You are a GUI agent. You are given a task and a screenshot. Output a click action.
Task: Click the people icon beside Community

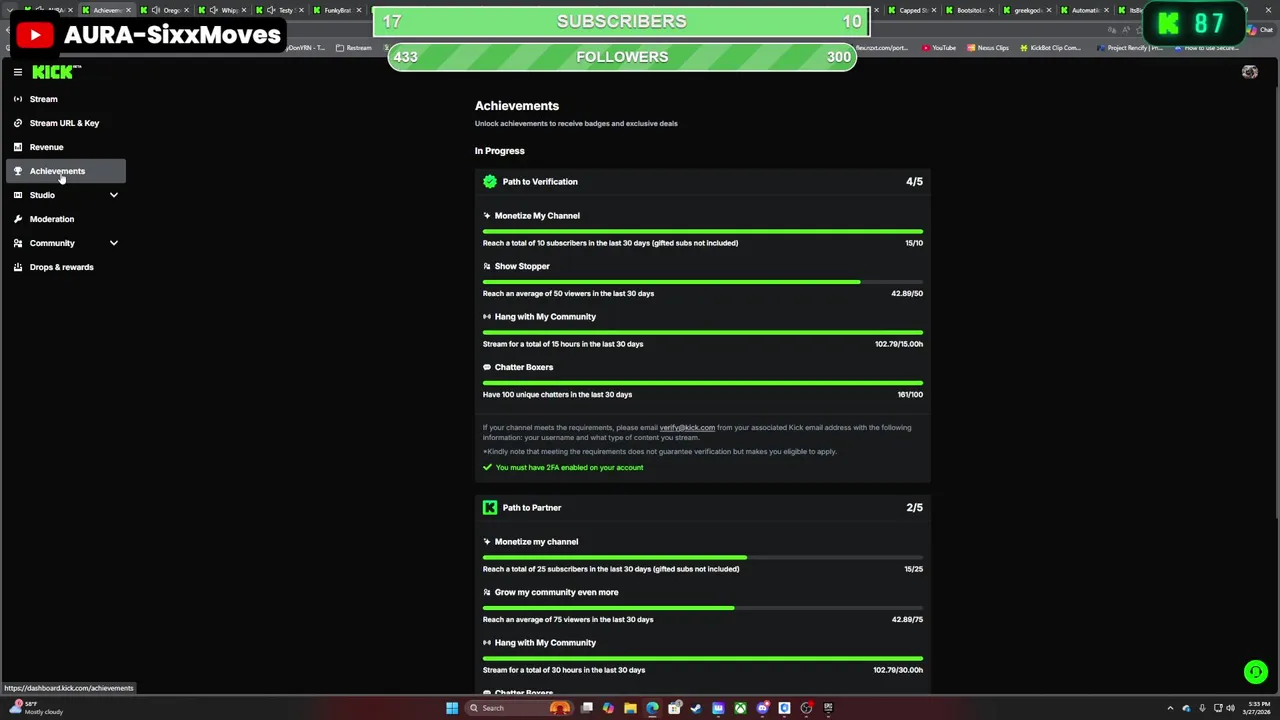[x=18, y=243]
